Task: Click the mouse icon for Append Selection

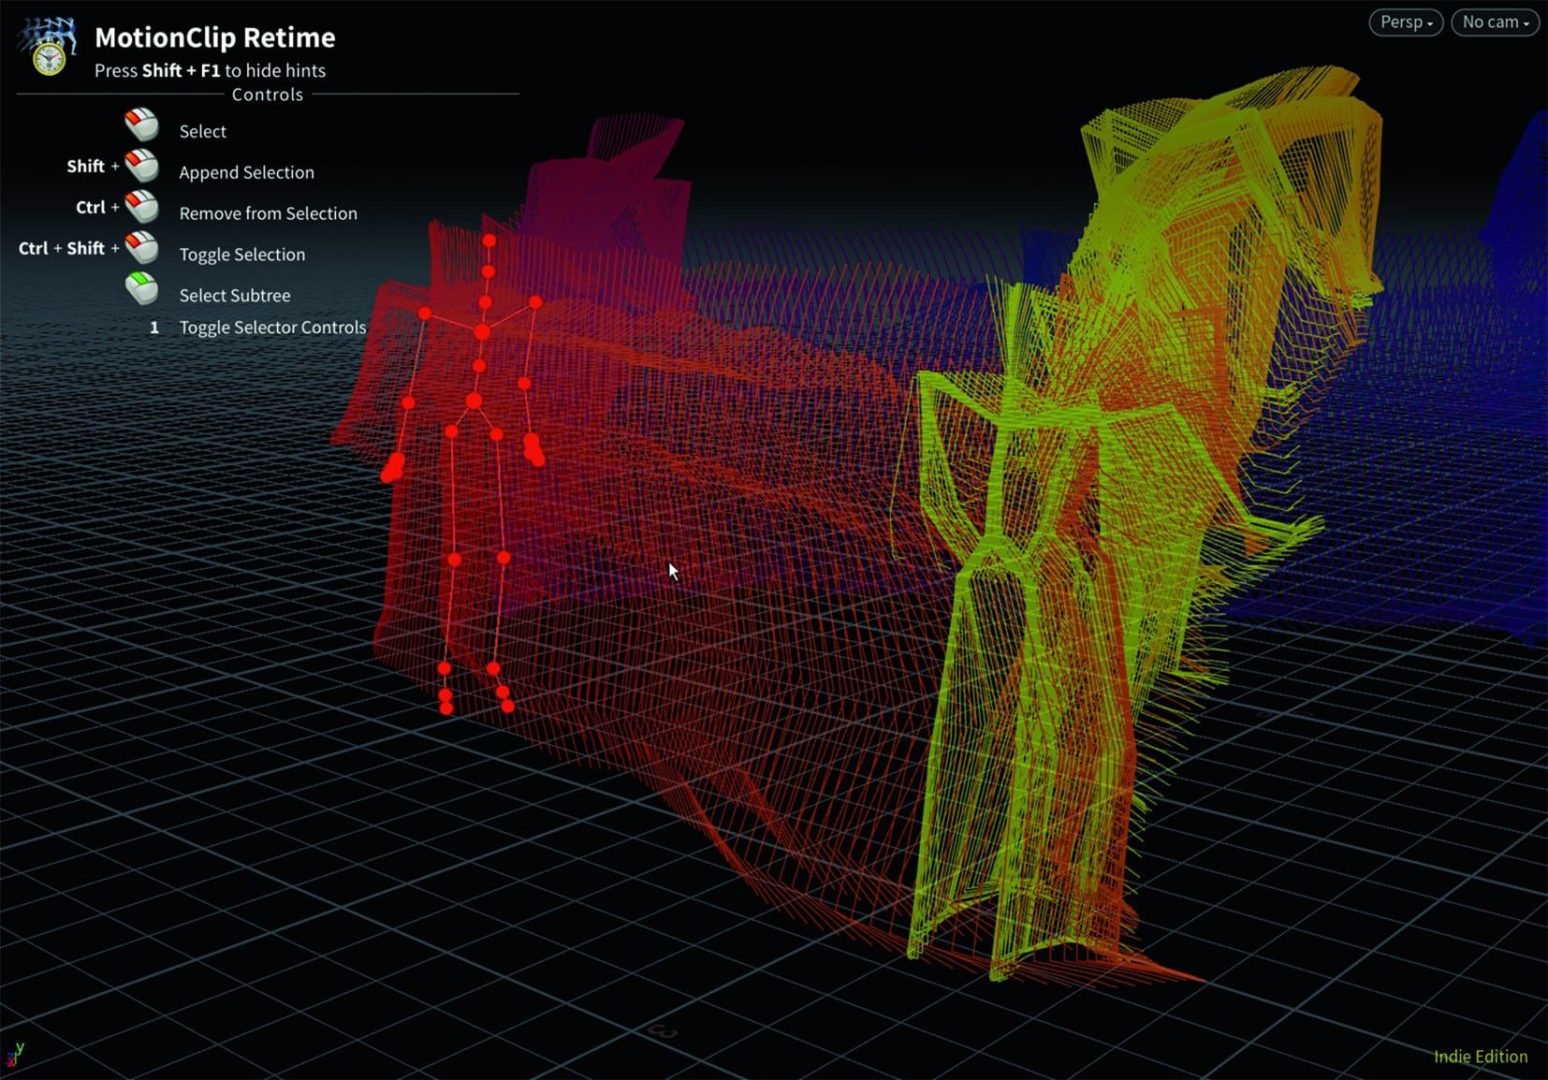Action: 140,165
